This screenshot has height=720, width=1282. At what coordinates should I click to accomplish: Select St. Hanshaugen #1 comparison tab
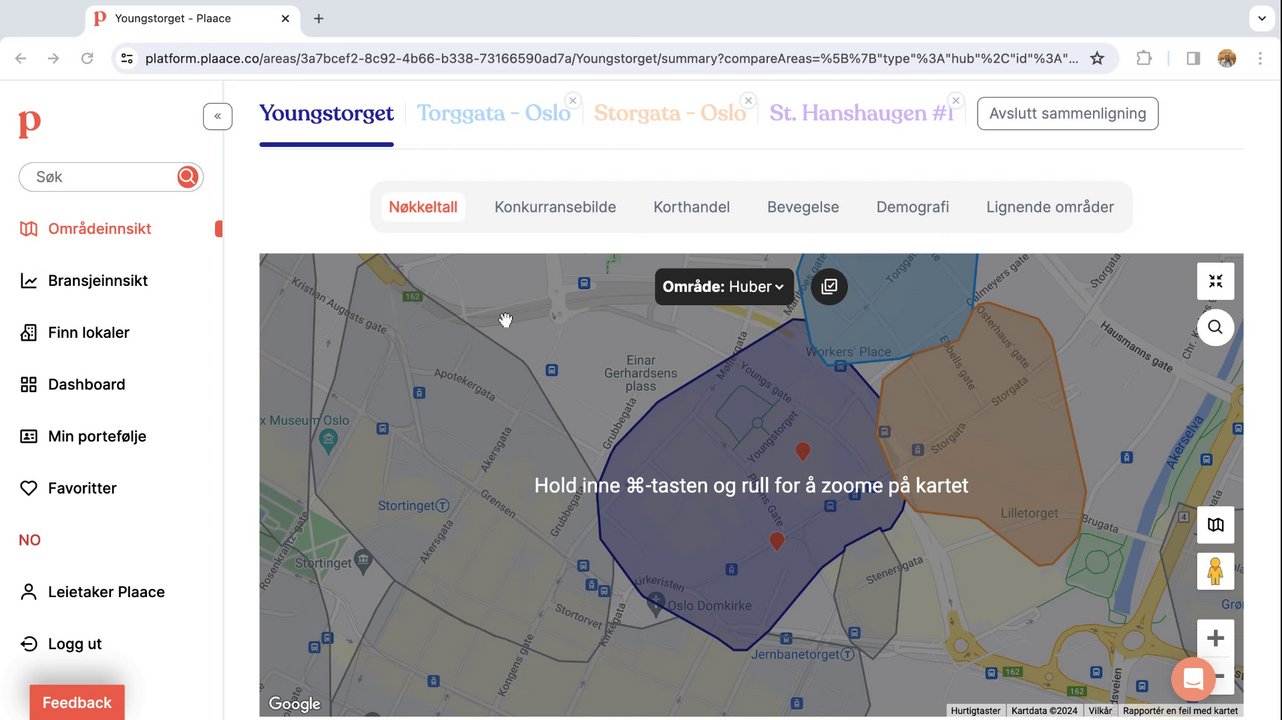tap(861, 113)
